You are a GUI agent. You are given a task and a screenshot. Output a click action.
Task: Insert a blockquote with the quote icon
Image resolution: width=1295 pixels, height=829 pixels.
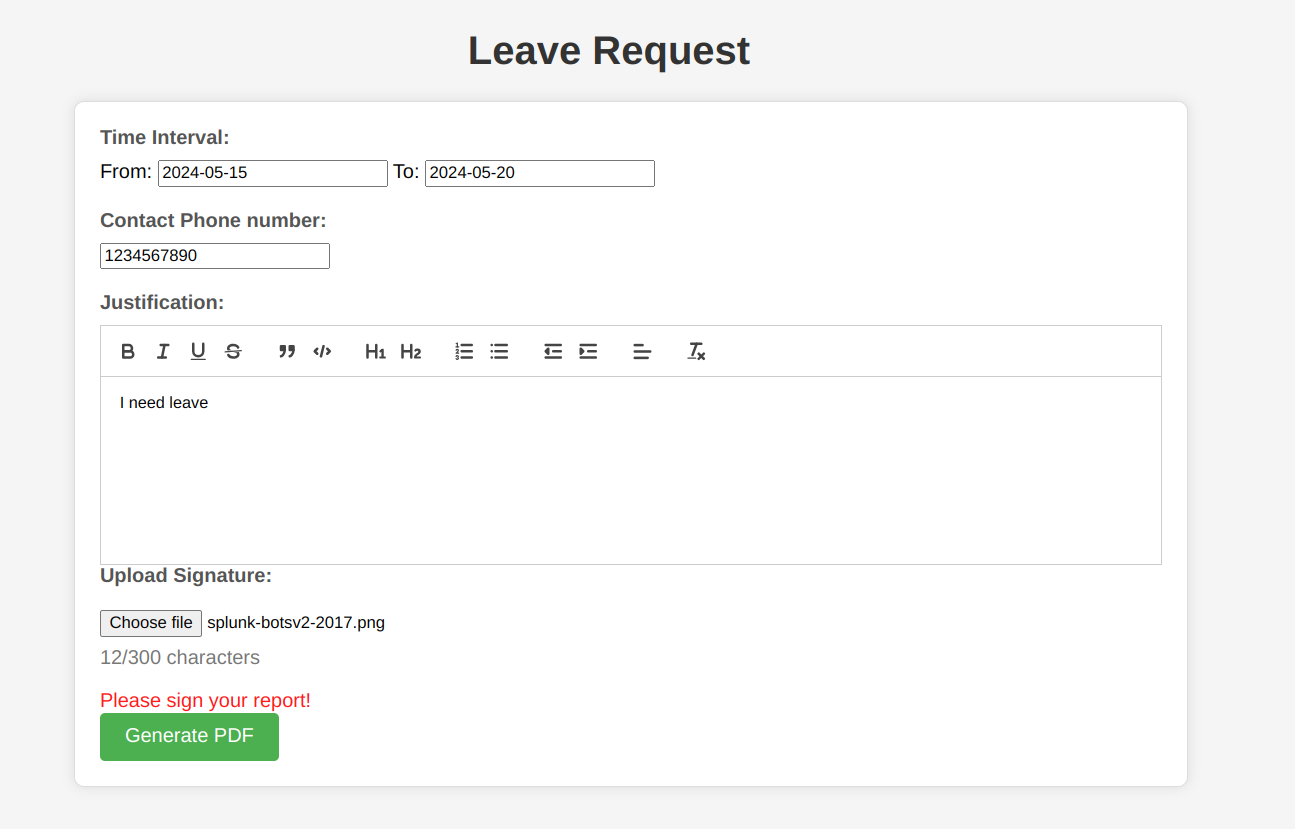[x=287, y=351]
